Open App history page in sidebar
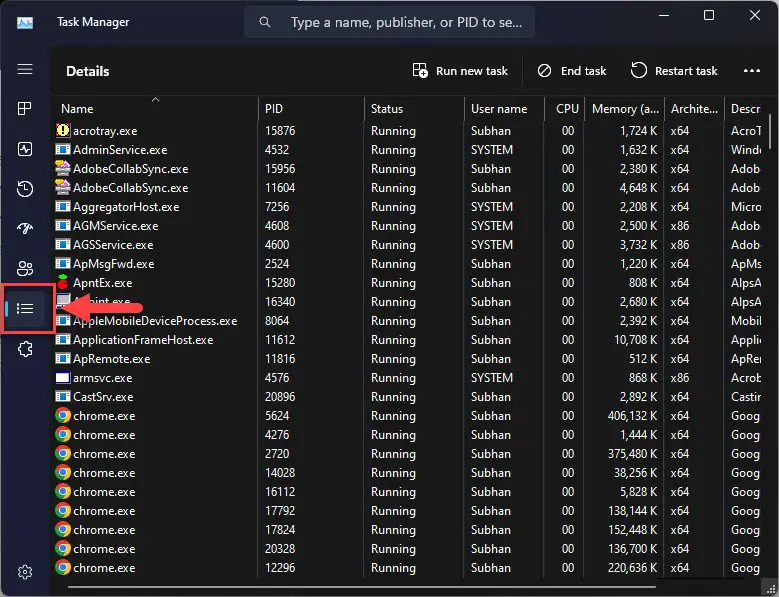Image resolution: width=779 pixels, height=597 pixels. 25,189
